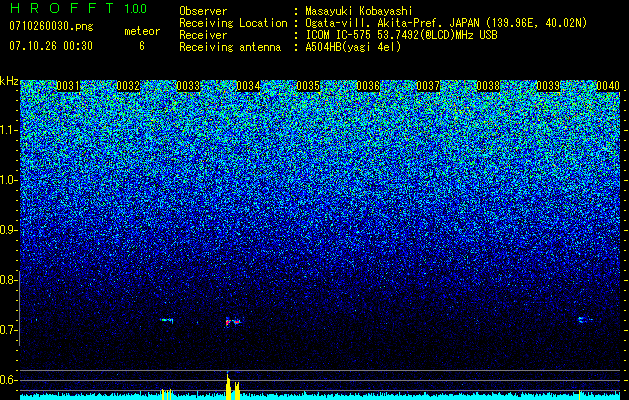629x400 pixels.
Task: Click the Receiving antenna A504HB text
Action: tap(353, 47)
